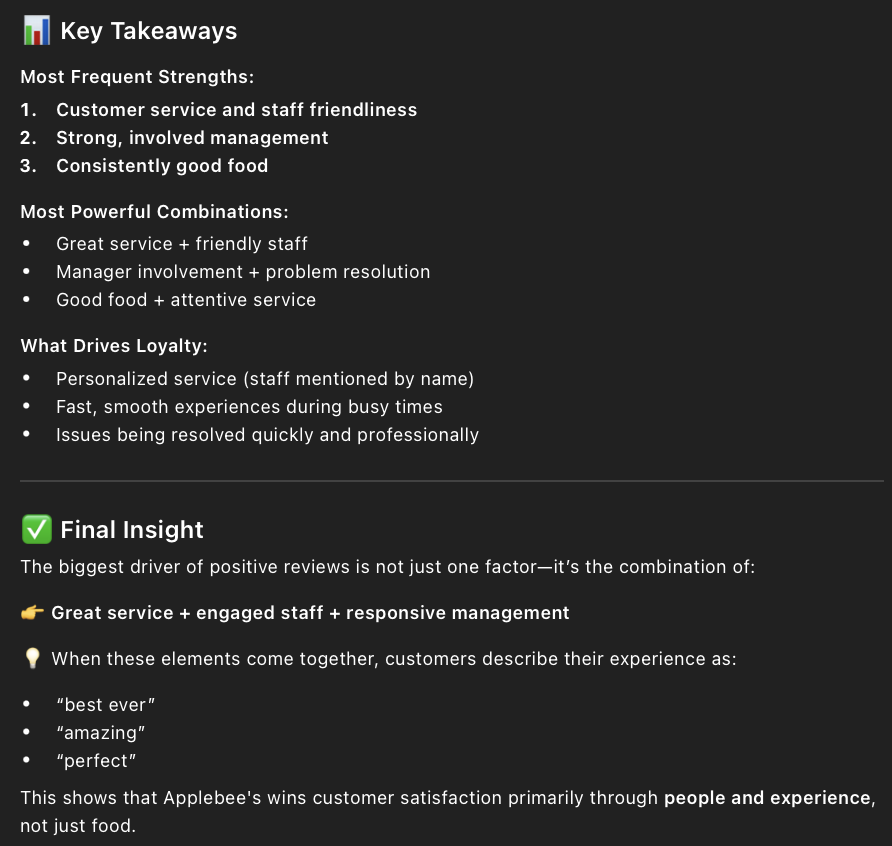The image size is (892, 846).
Task: Click the green checkmark emoji beside Final Insight
Action: (x=36, y=530)
